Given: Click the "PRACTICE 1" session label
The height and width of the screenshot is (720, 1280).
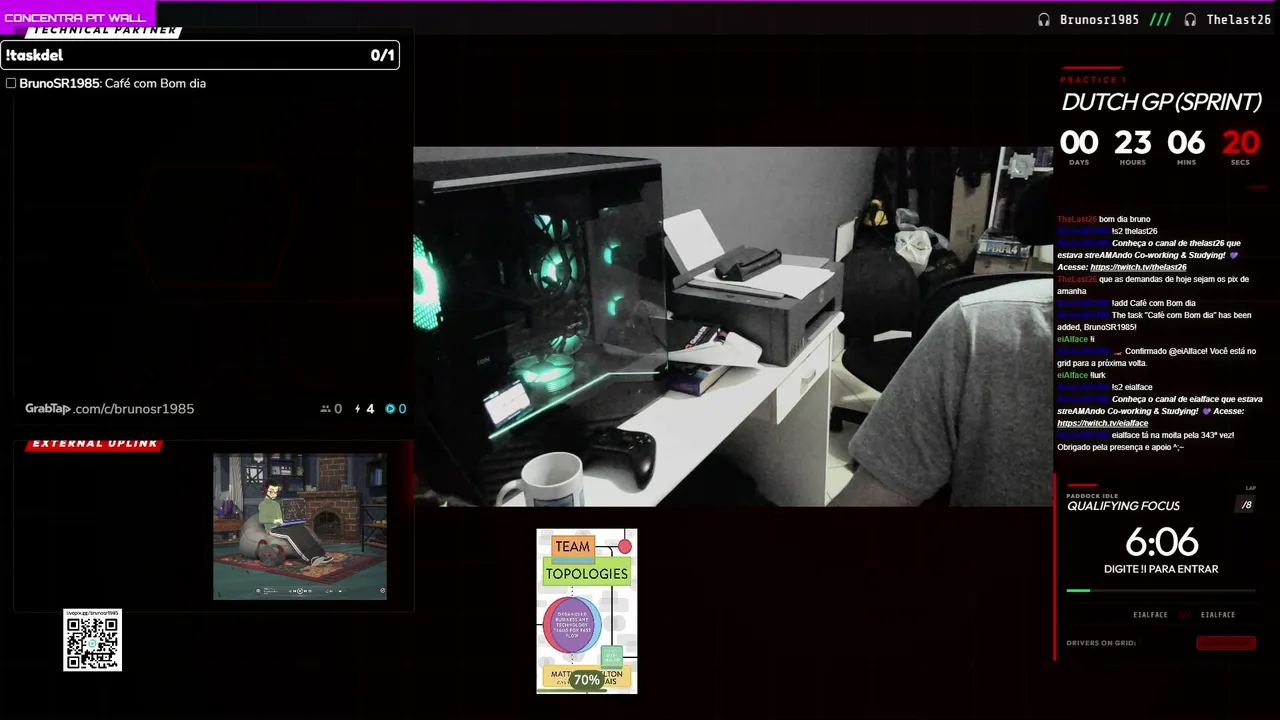Looking at the screenshot, I should pyautogui.click(x=1093, y=80).
